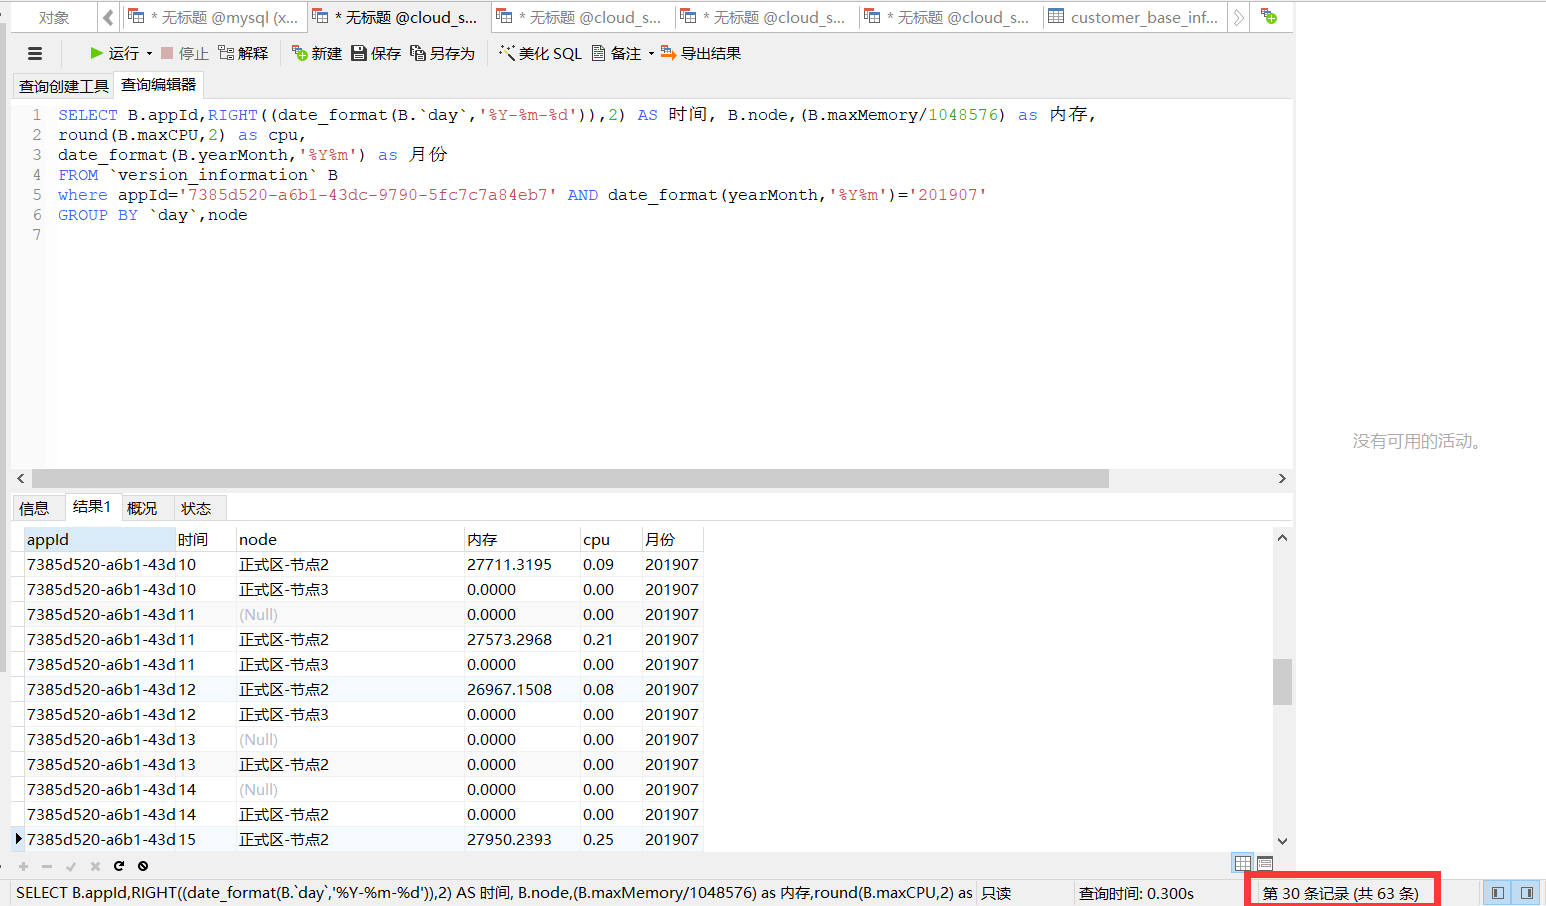Toggle the left pane layout icon
The width and height of the screenshot is (1546, 906).
[1498, 893]
